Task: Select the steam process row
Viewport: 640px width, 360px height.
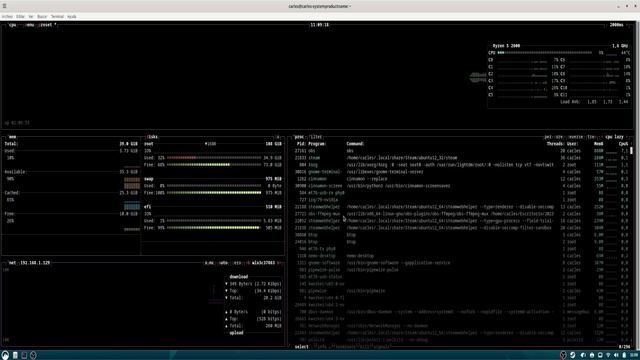Action: click(461, 158)
